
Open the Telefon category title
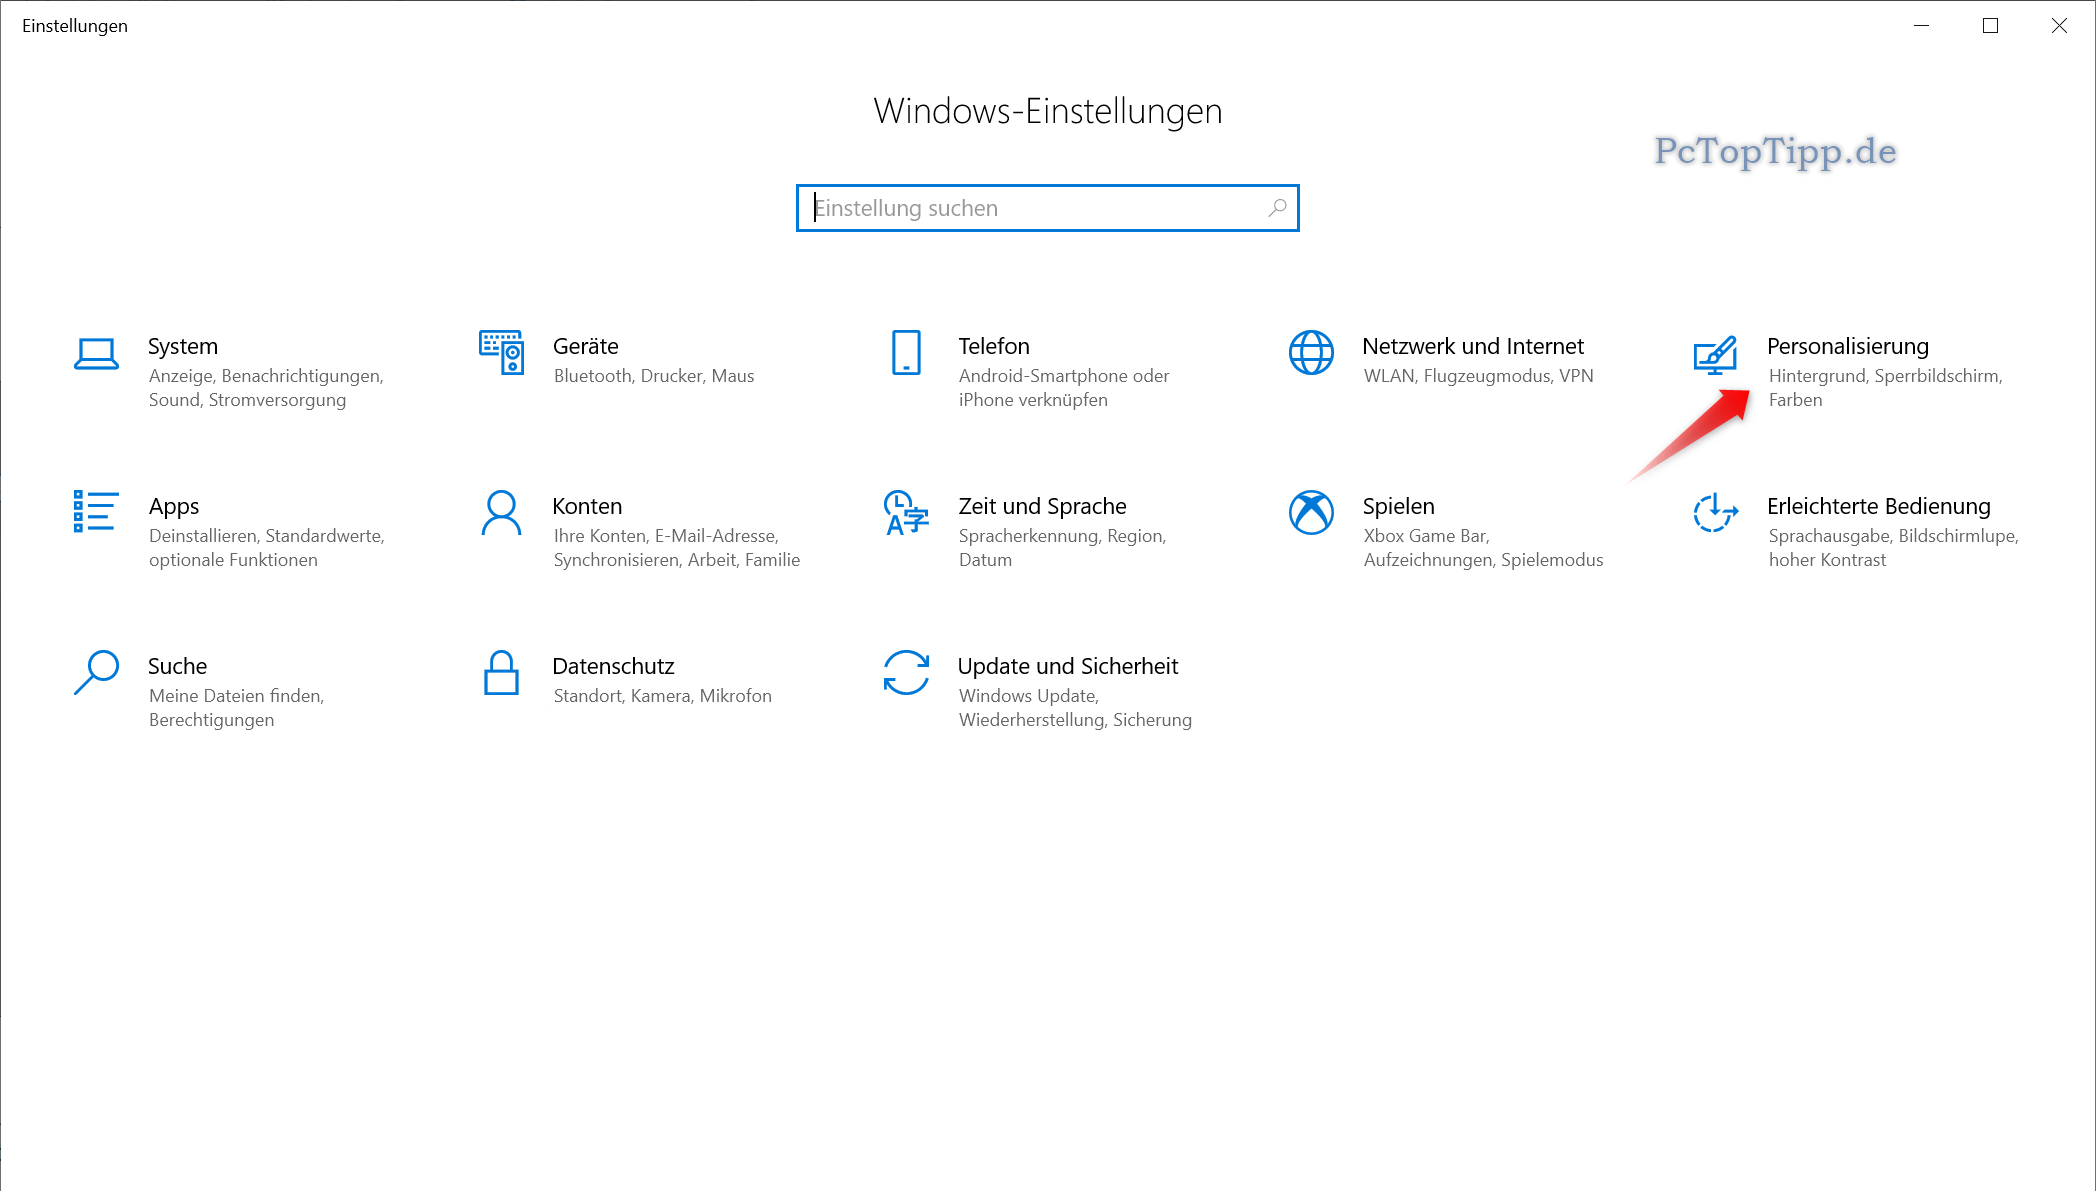(x=994, y=346)
